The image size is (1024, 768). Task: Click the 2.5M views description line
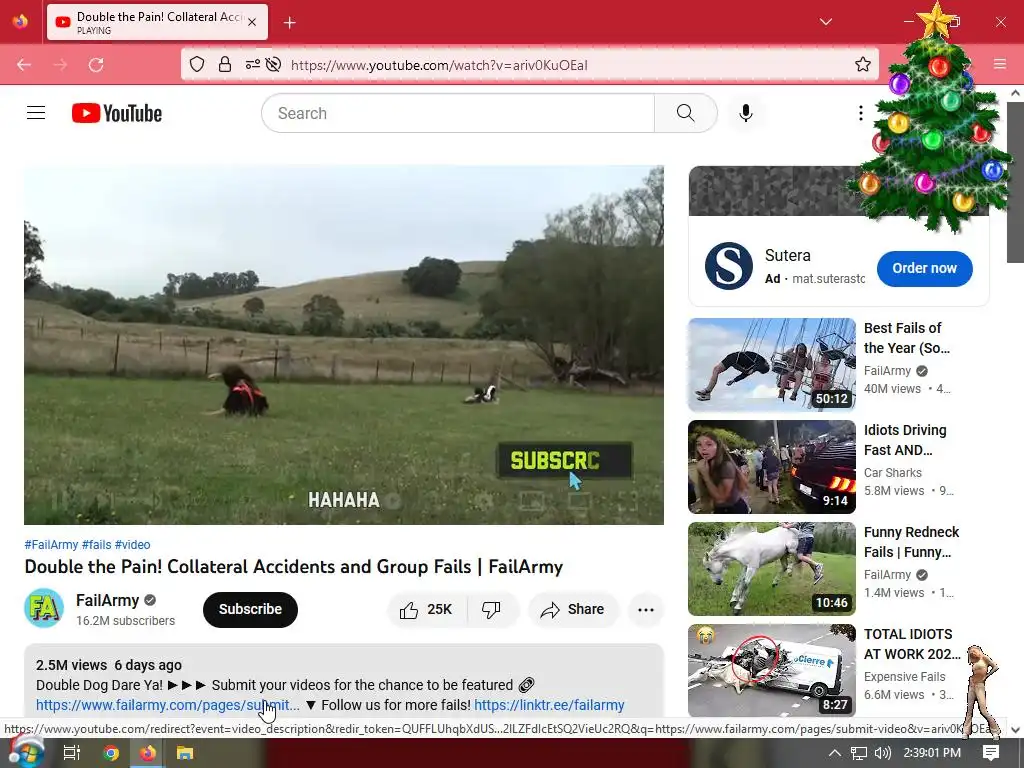pyautogui.click(x=108, y=665)
